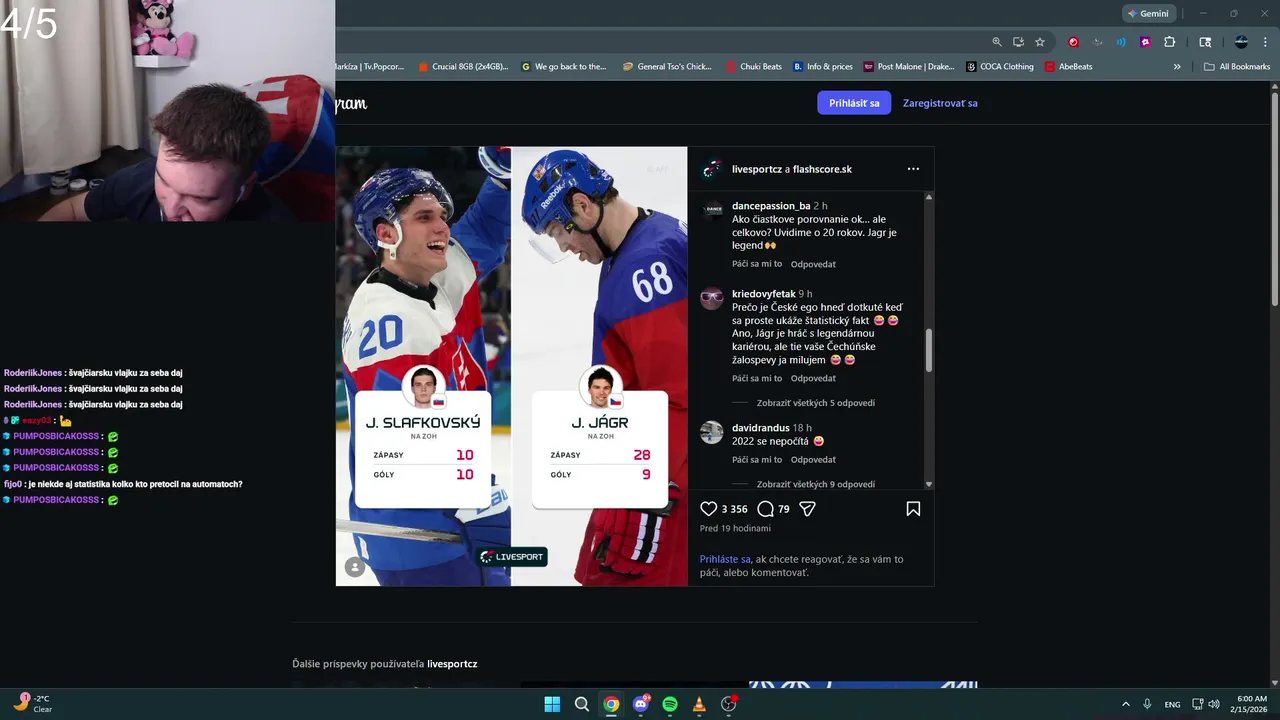
Task: Expand hidden bookmarks with double chevron
Action: (x=1177, y=67)
